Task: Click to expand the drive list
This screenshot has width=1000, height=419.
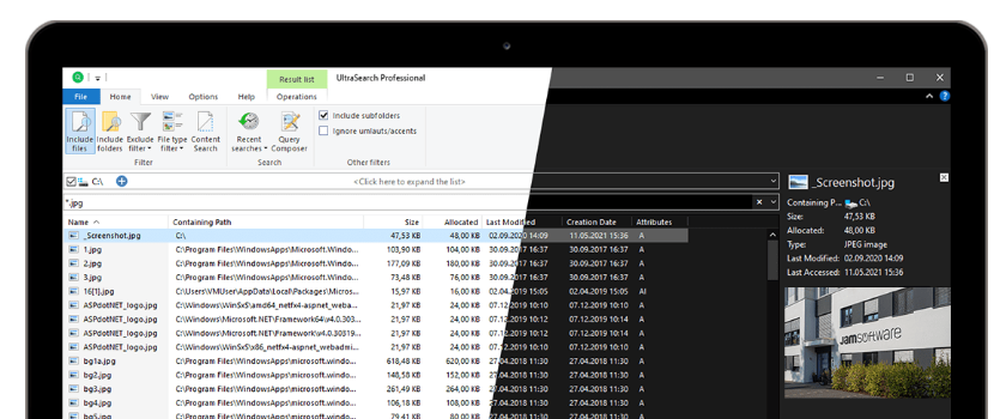Action: point(409,182)
